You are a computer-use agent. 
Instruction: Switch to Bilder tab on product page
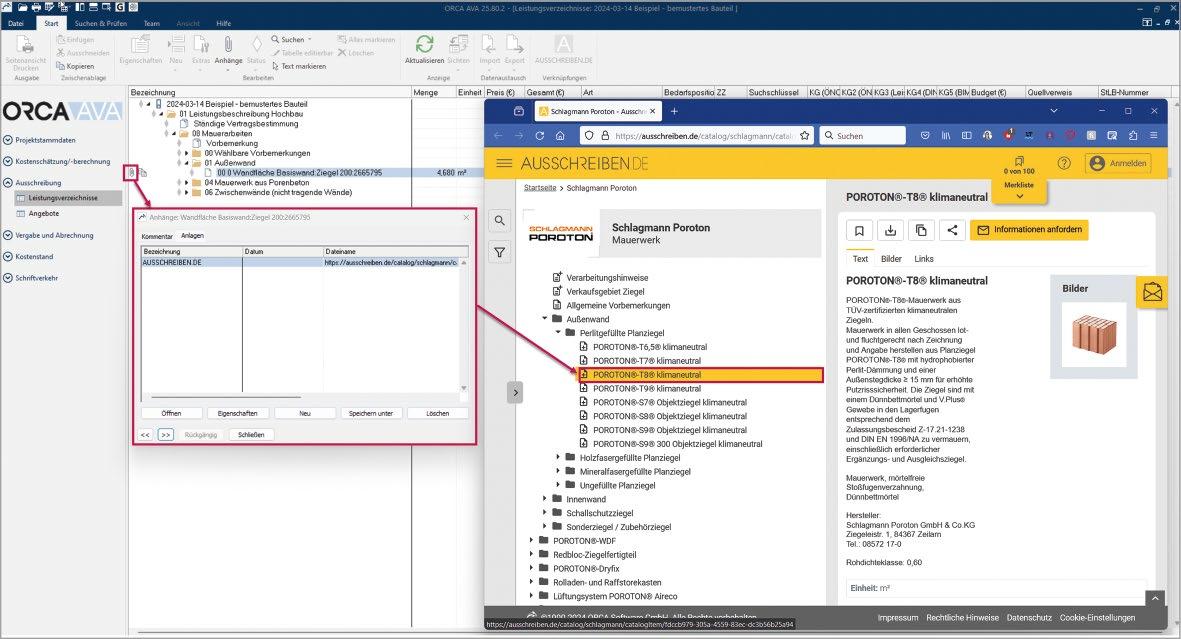[x=891, y=258]
